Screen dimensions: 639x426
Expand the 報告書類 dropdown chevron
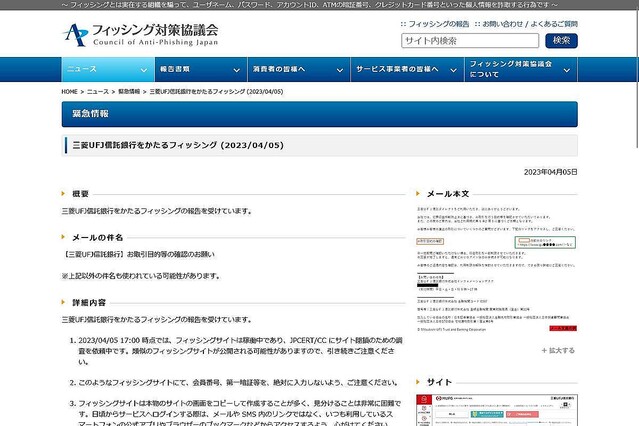pyautogui.click(x=236, y=70)
